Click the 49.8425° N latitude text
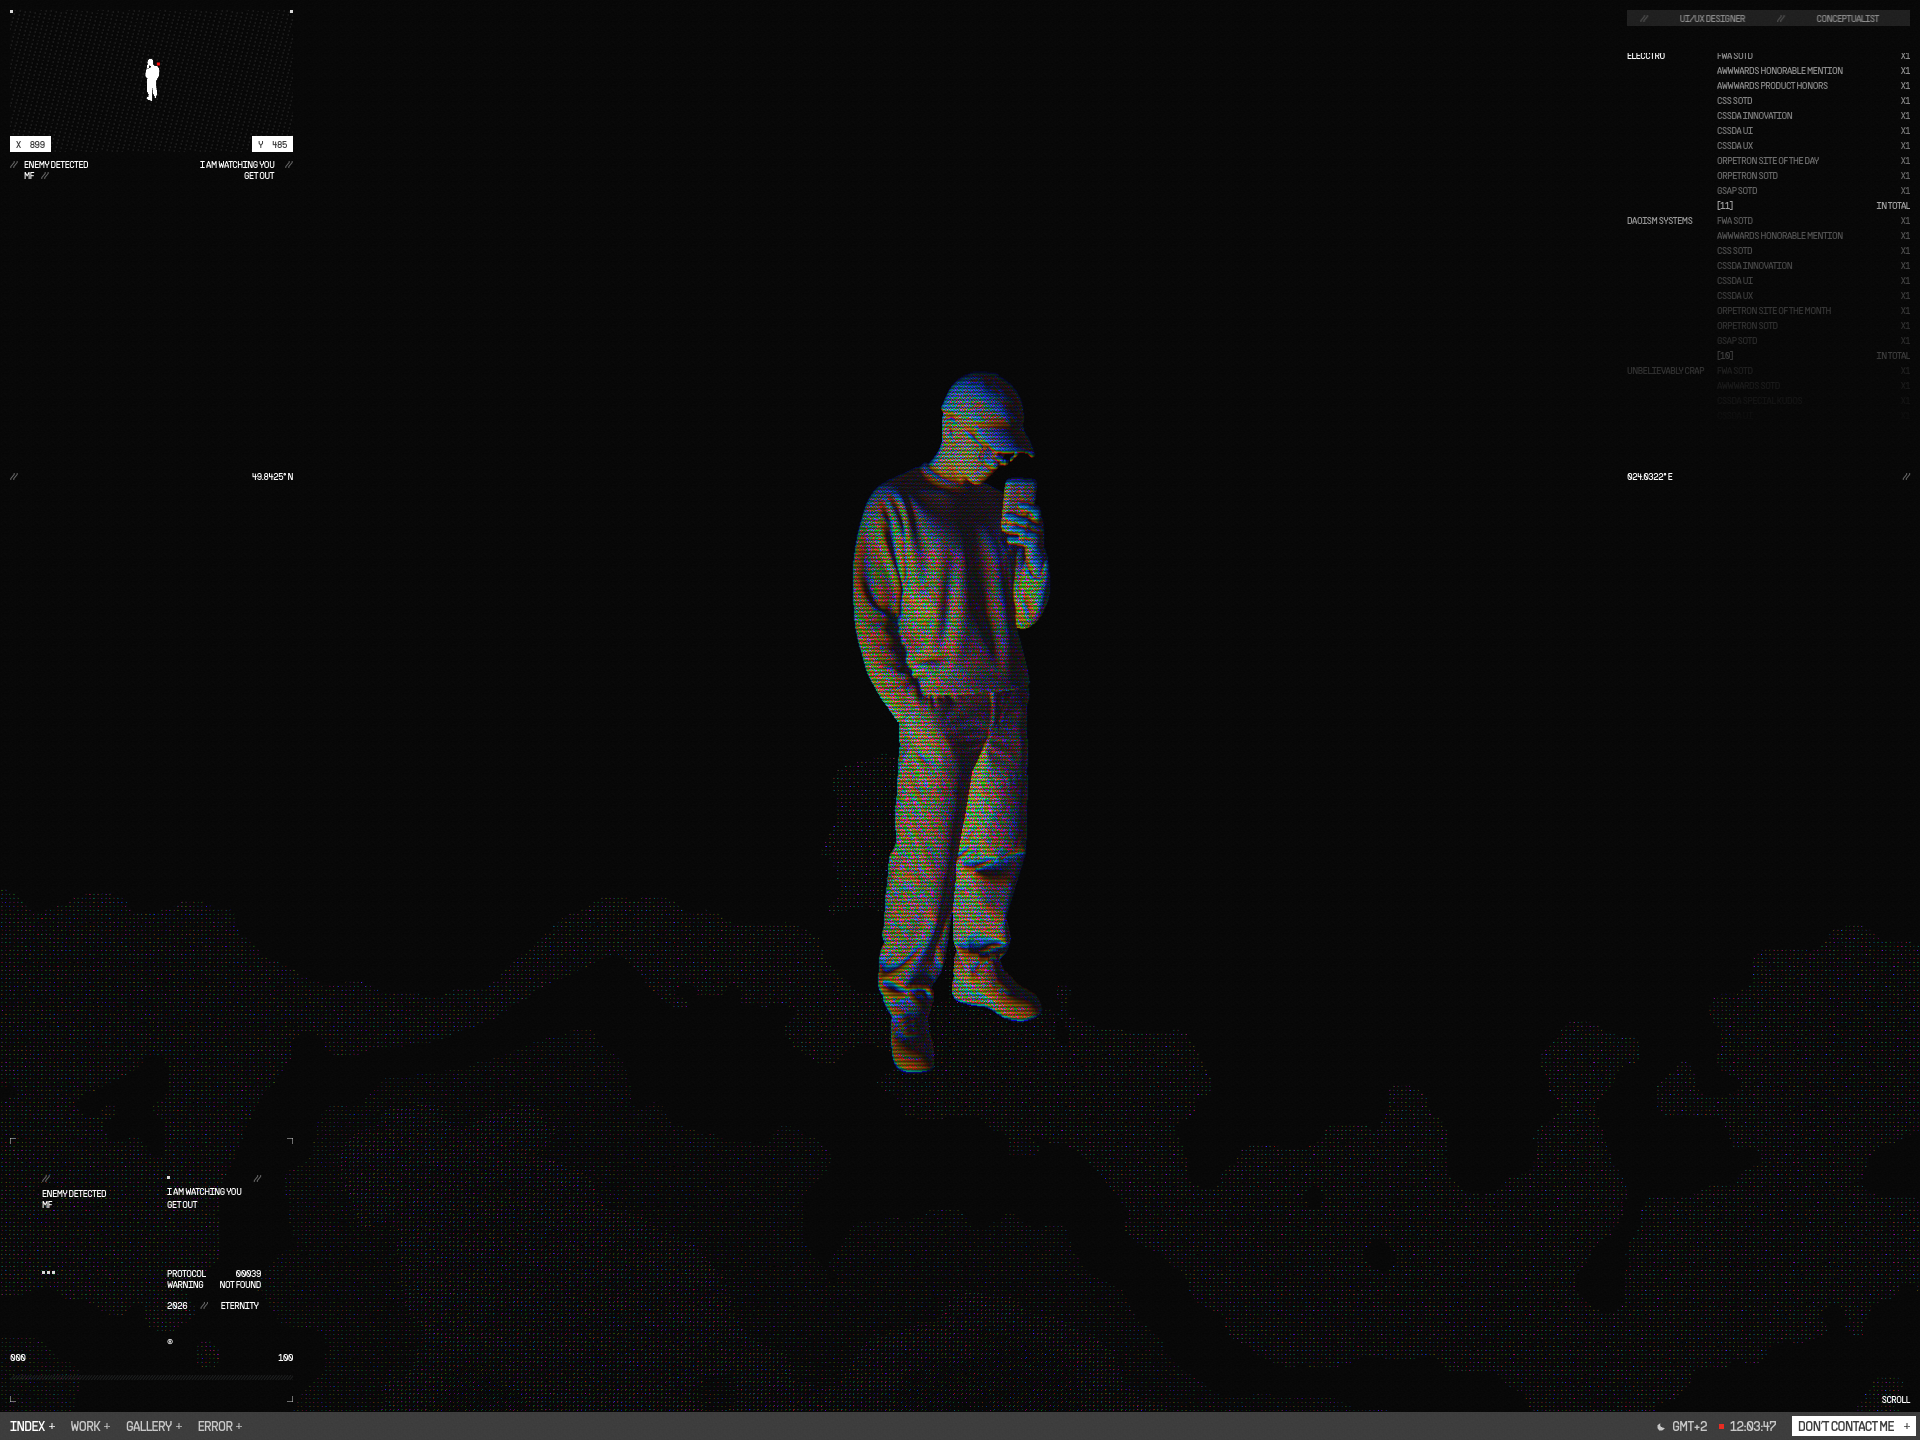Screen dimensions: 1920x1440 click(272, 477)
